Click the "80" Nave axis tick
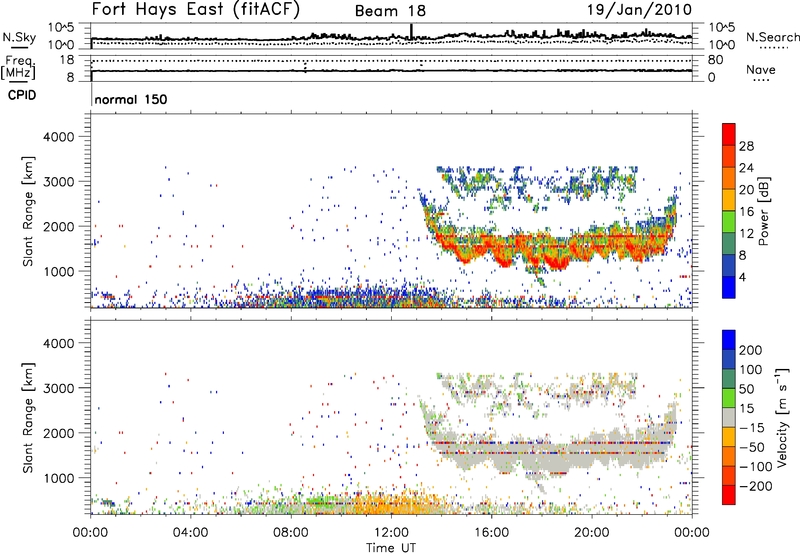The height and width of the screenshot is (554, 800). pos(715,60)
